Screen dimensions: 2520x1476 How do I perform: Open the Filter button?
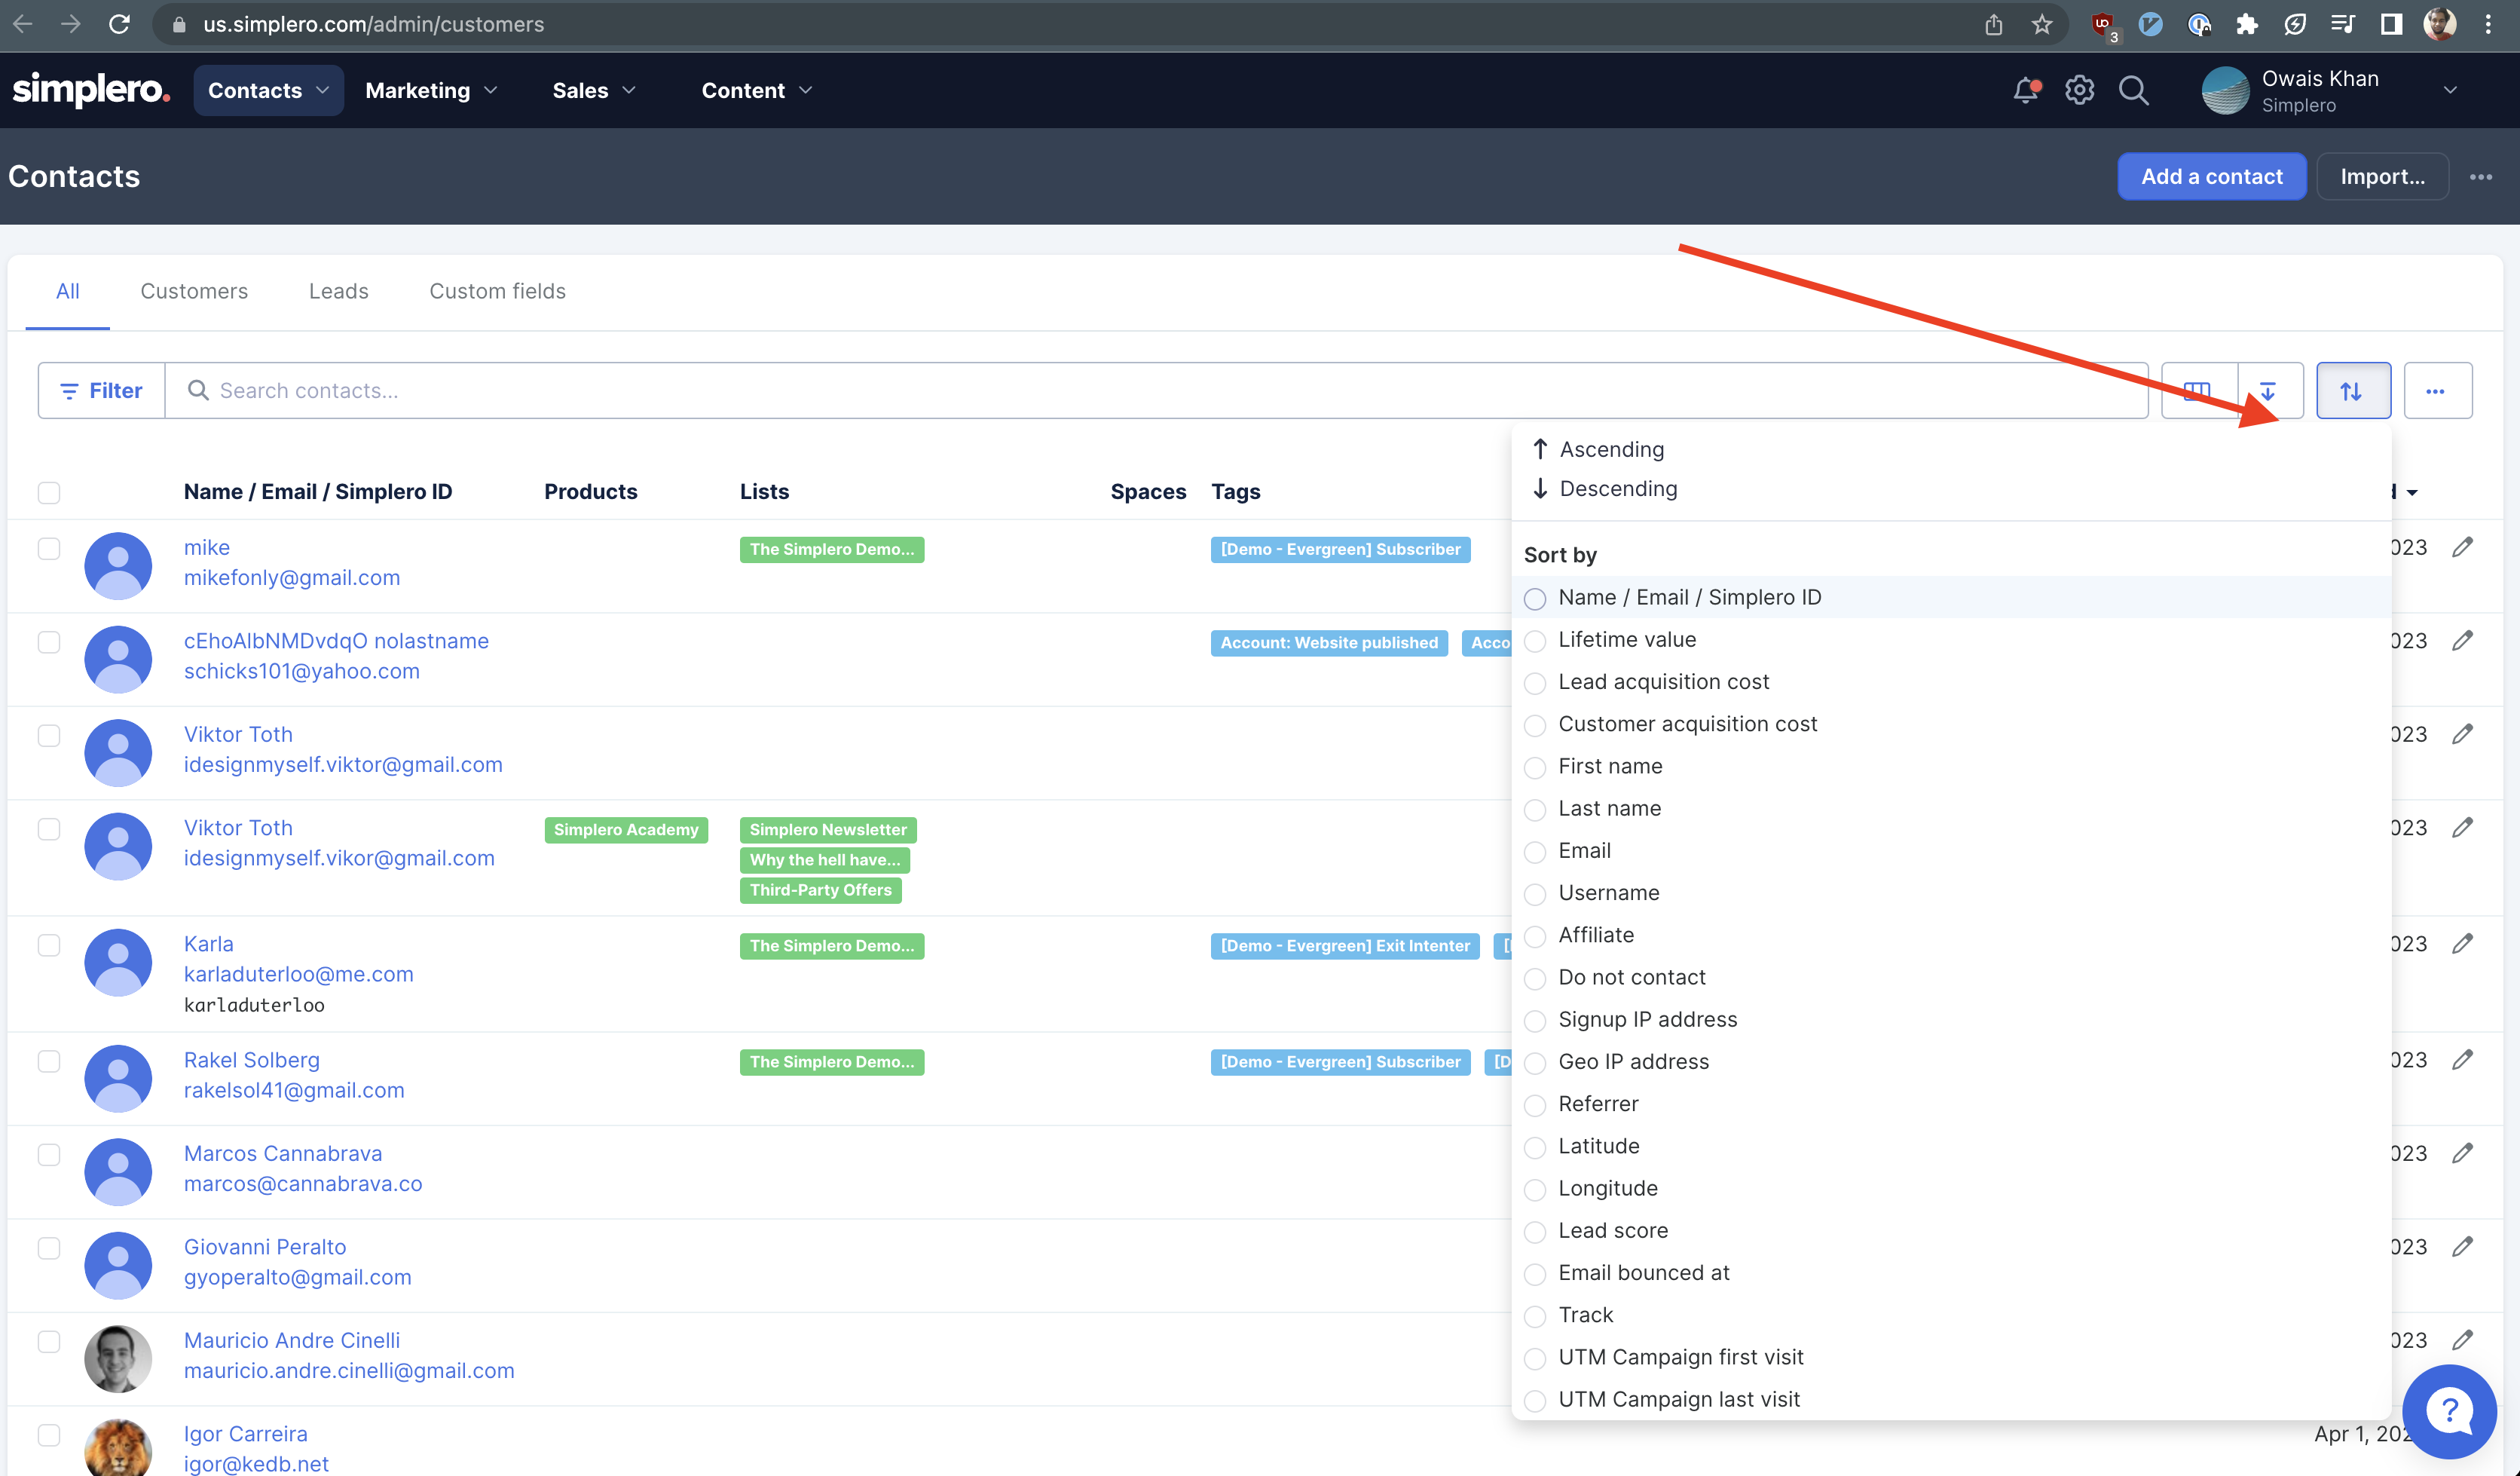point(102,391)
